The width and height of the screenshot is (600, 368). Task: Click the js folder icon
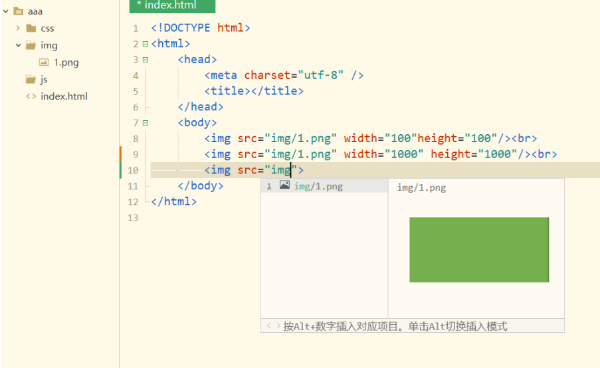(31, 79)
